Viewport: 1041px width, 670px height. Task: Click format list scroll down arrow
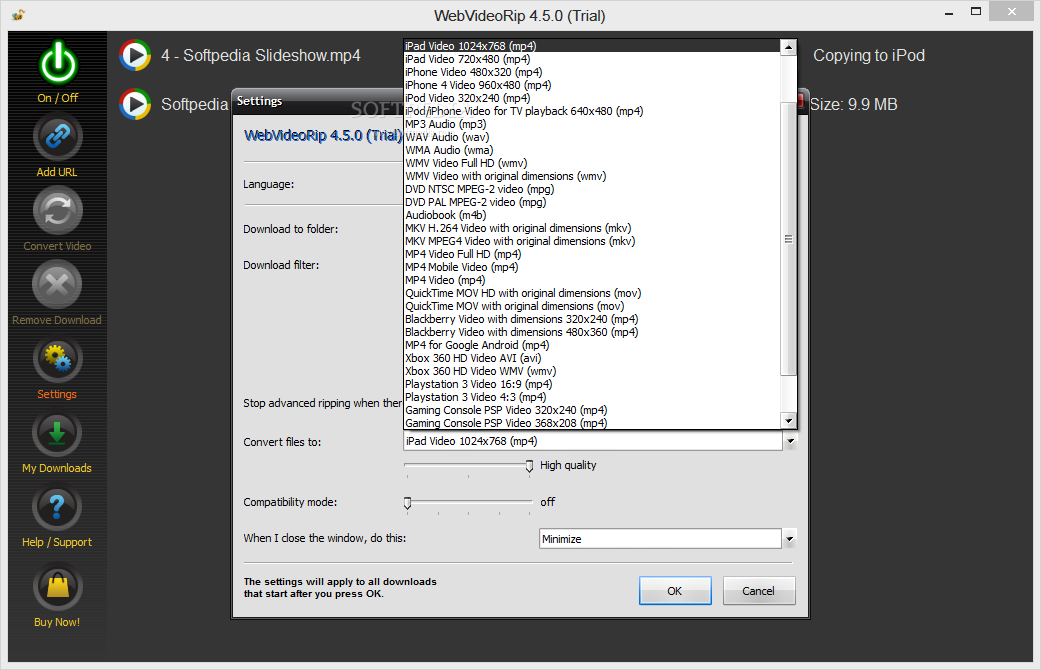point(788,420)
